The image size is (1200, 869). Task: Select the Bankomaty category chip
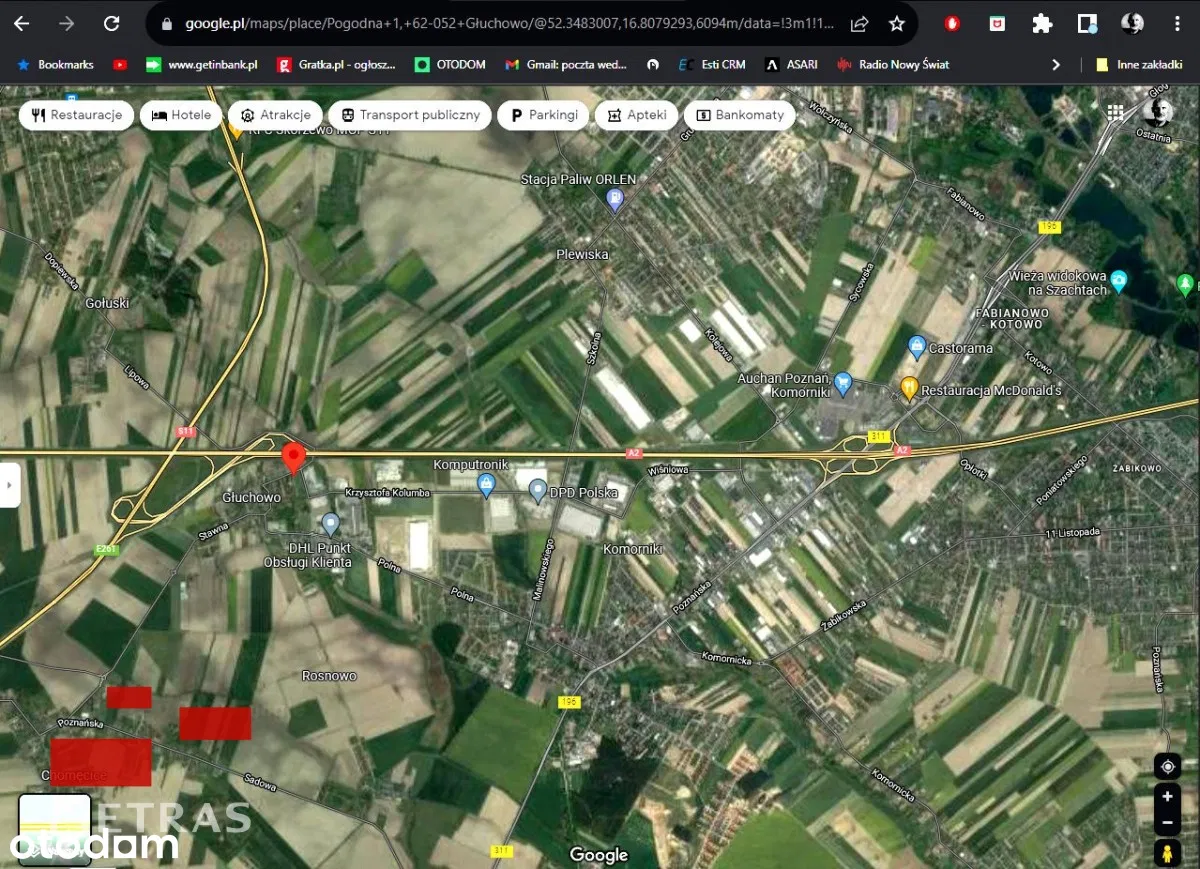pos(740,115)
